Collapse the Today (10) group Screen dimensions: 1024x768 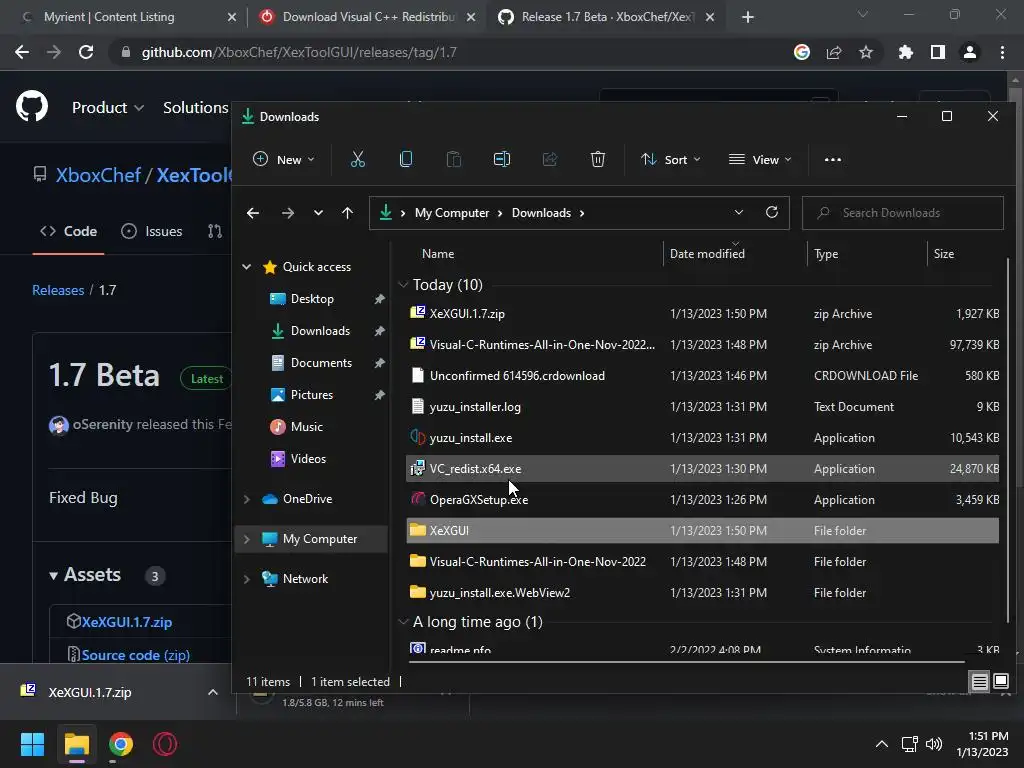click(x=403, y=285)
